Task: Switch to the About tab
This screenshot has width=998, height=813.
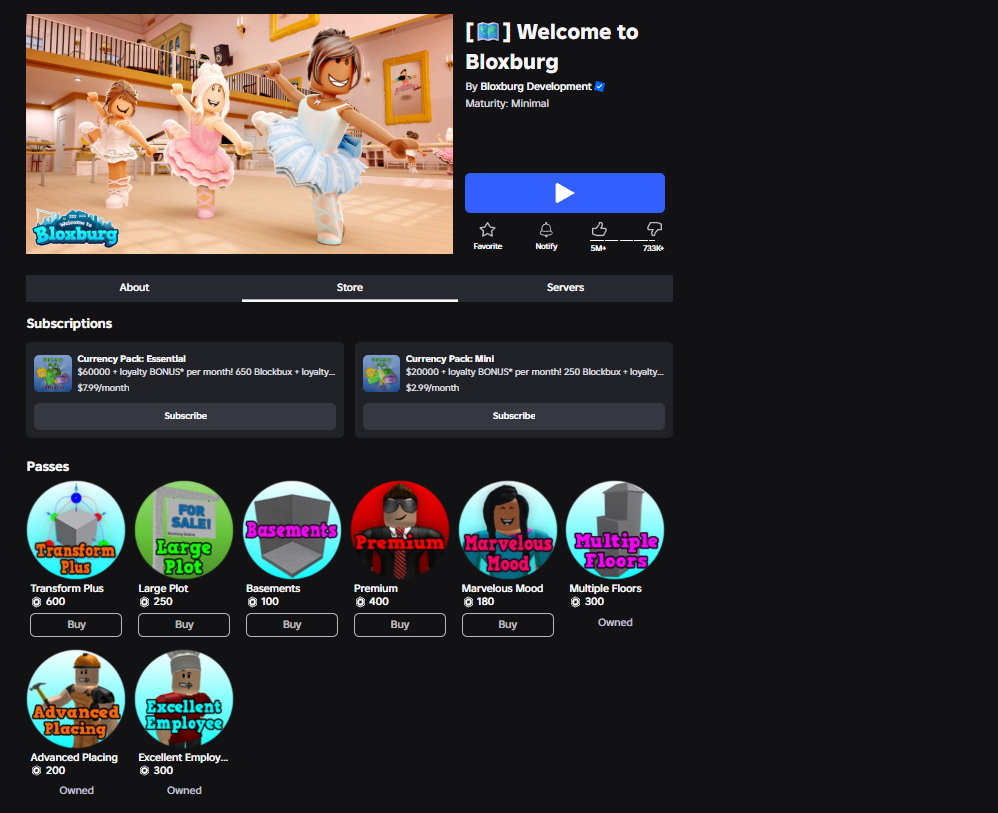Action: click(x=134, y=288)
